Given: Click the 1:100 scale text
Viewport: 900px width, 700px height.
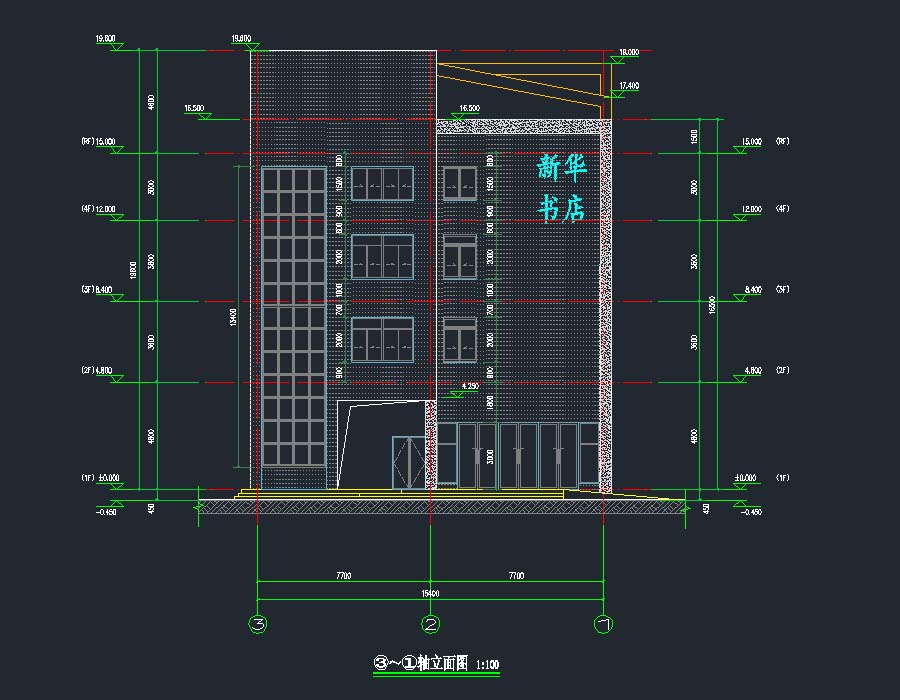Looking at the screenshot, I should click(x=487, y=664).
